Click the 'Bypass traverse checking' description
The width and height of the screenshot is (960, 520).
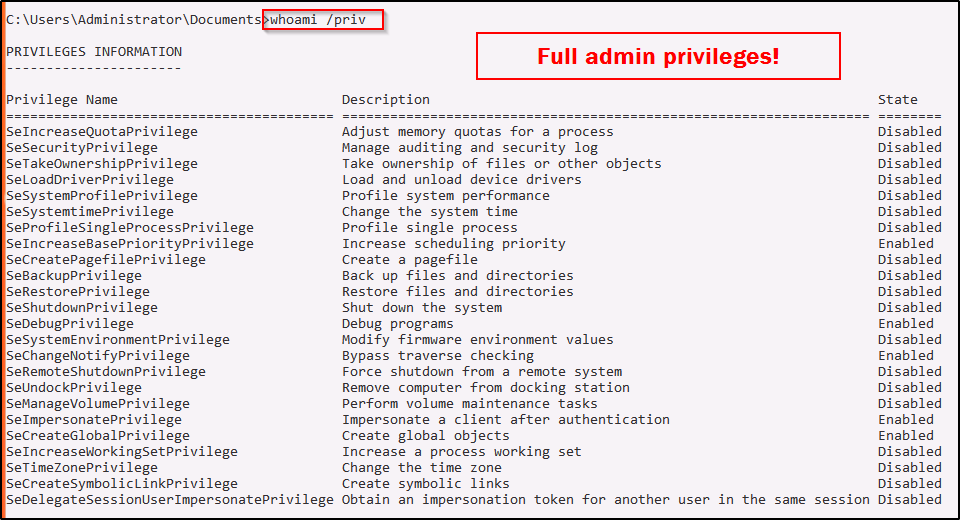[x=438, y=355]
